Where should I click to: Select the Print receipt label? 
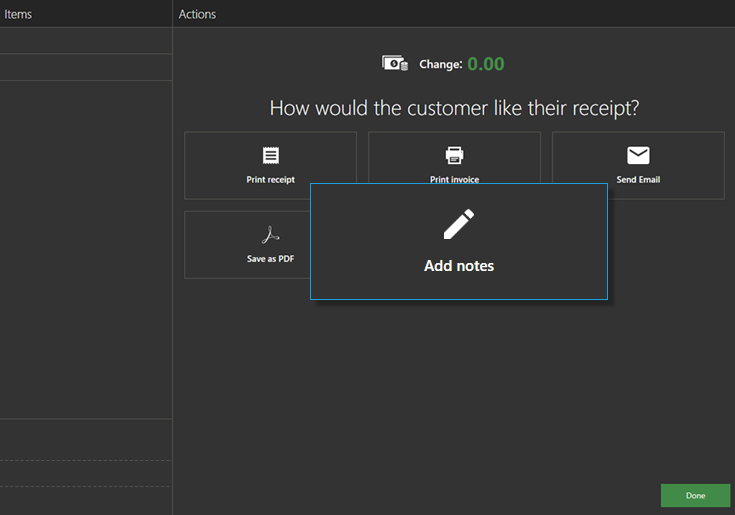[270, 179]
